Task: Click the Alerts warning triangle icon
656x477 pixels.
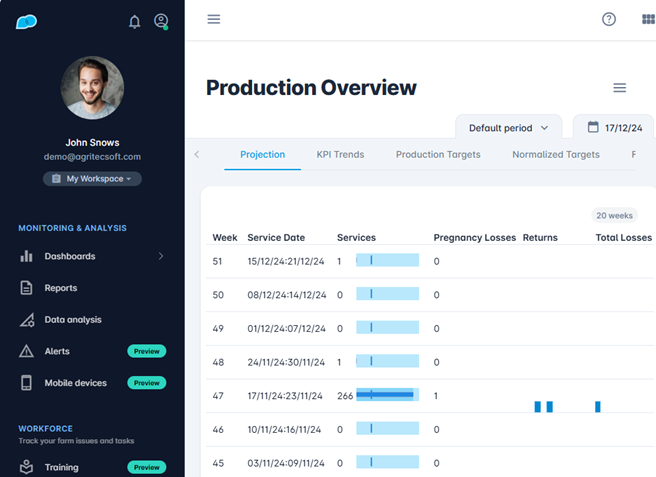Action: (x=27, y=351)
